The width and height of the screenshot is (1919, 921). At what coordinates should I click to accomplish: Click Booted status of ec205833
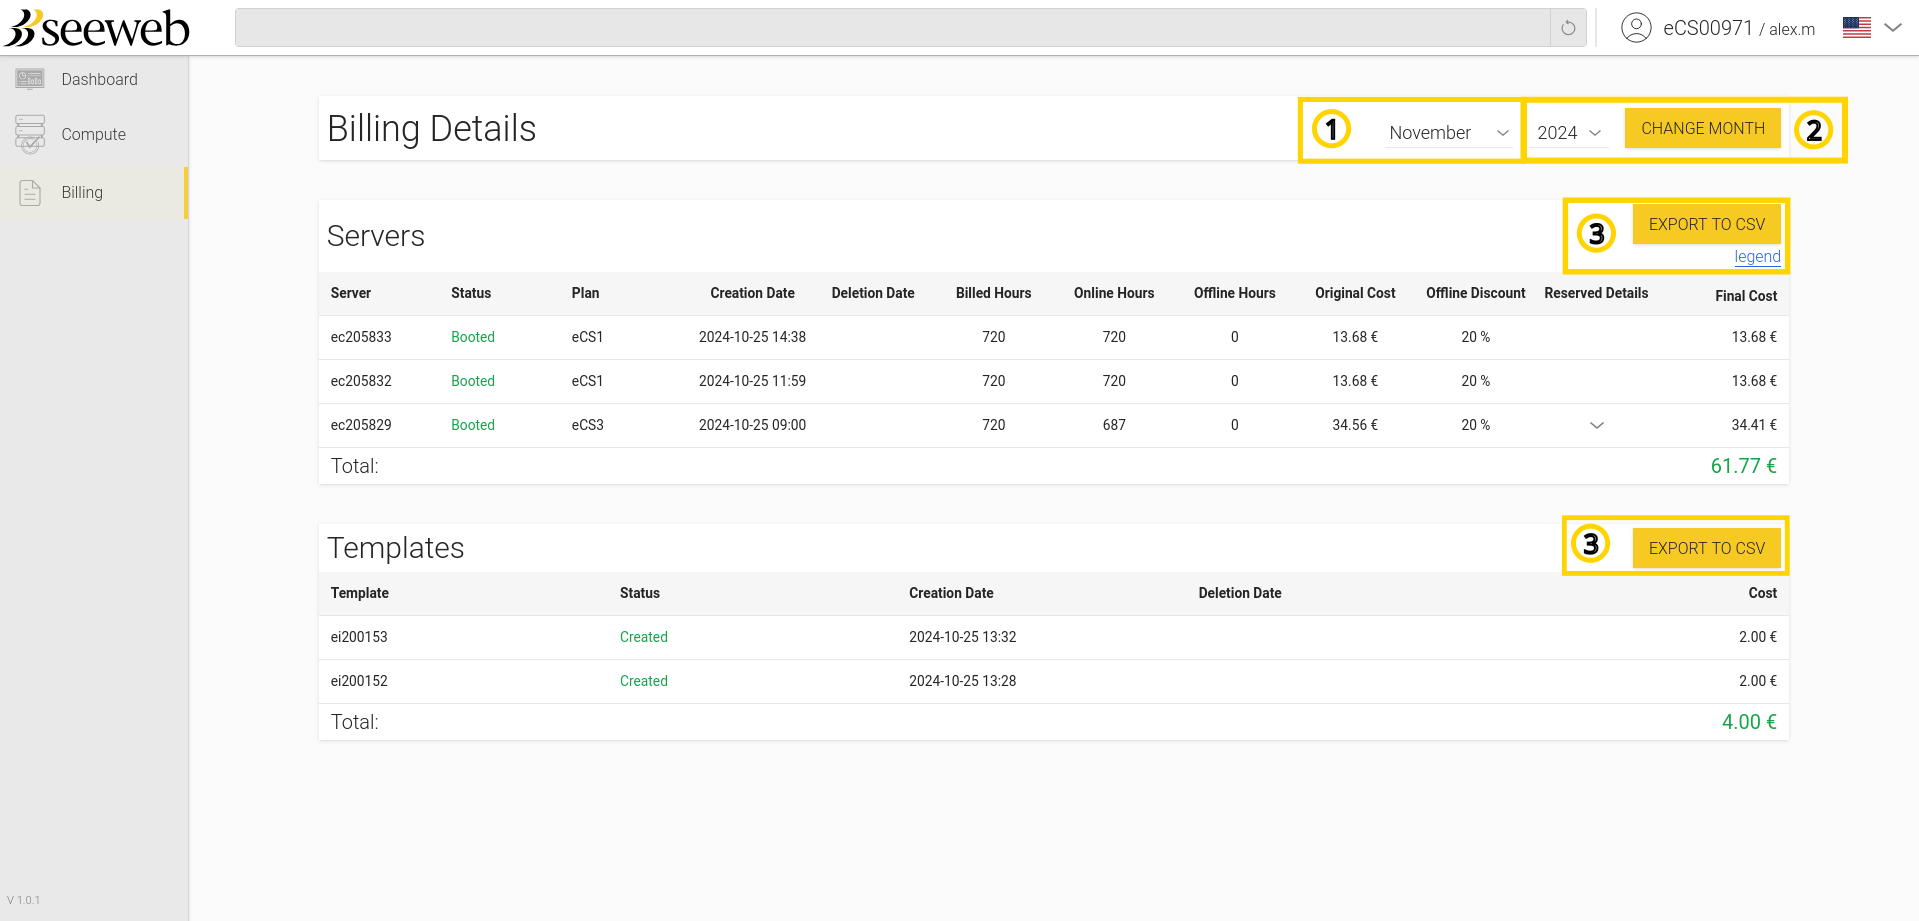pyautogui.click(x=473, y=337)
